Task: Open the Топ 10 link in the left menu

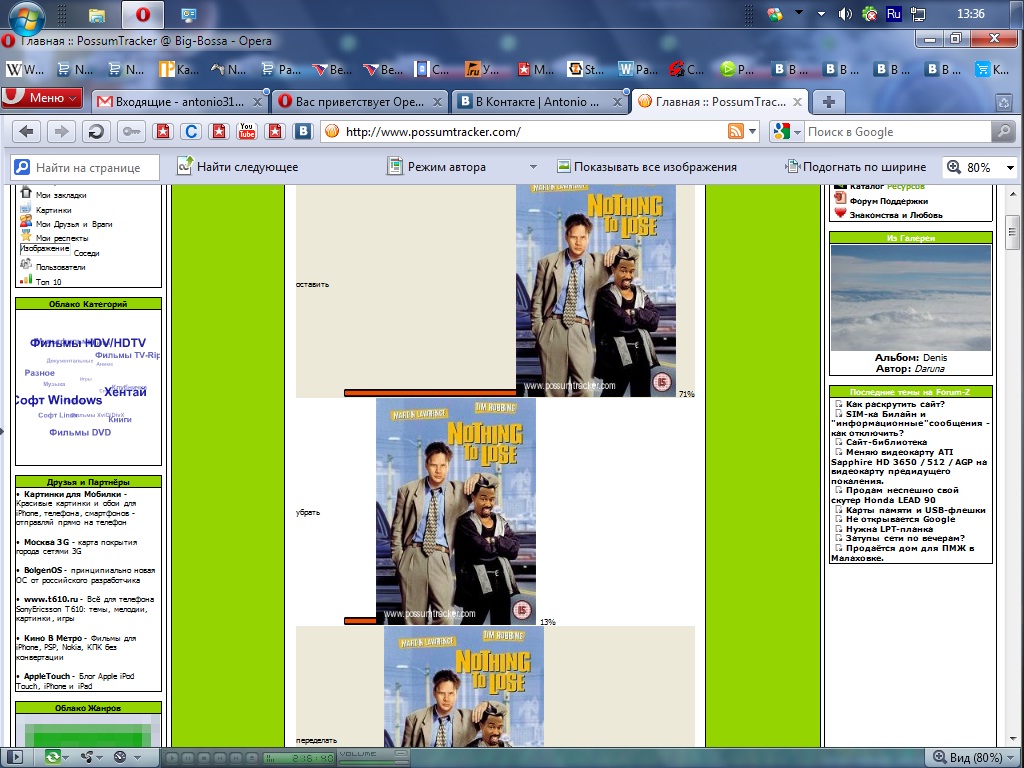Action: [48, 282]
